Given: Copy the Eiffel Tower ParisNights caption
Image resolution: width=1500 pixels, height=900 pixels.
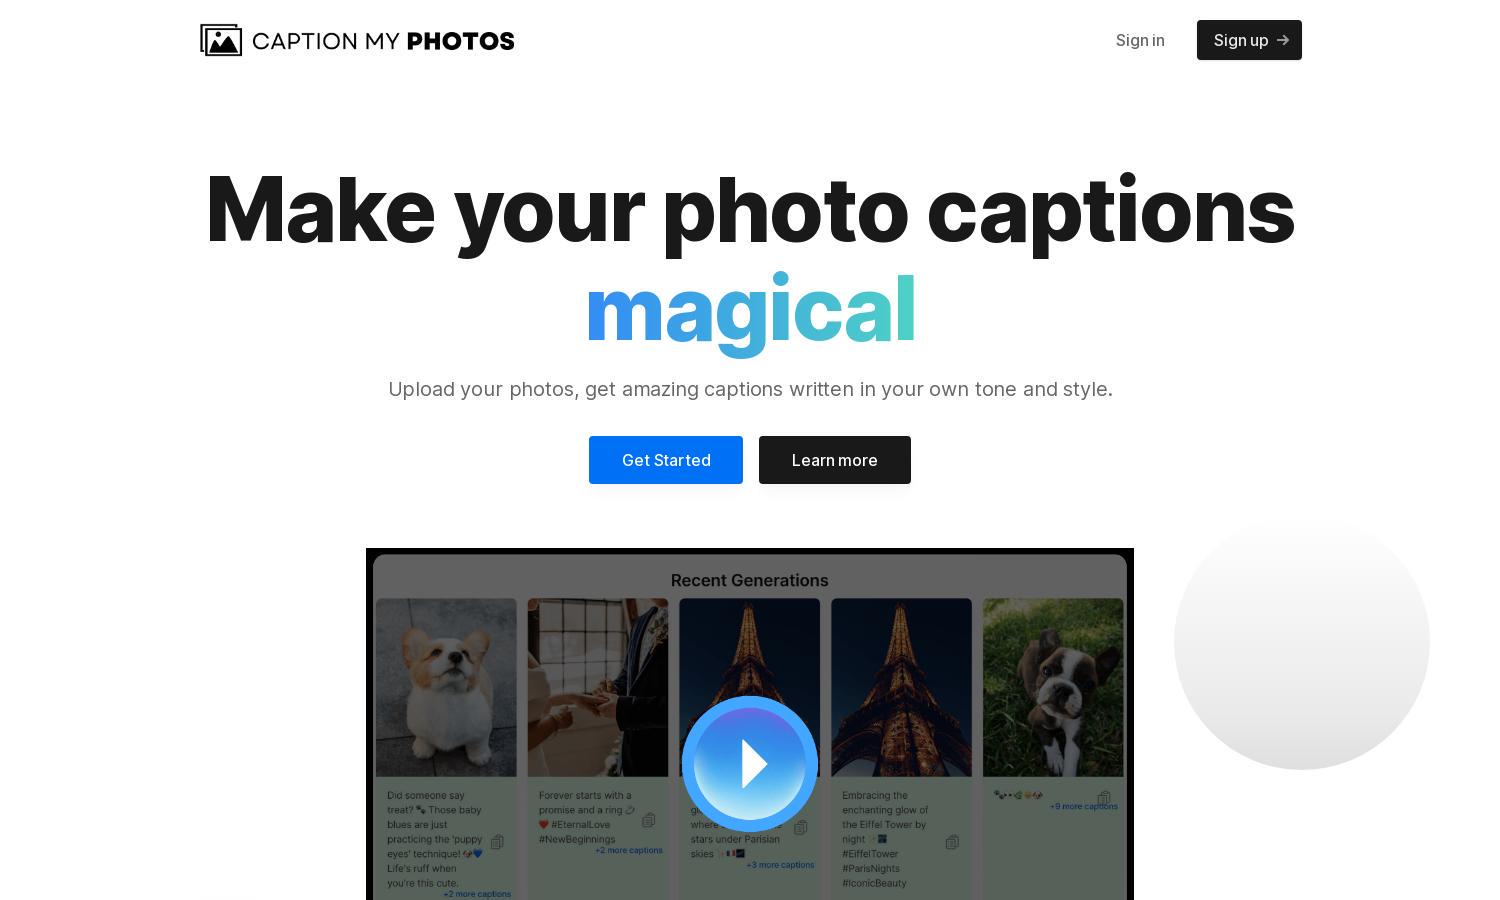Looking at the screenshot, I should 952,842.
